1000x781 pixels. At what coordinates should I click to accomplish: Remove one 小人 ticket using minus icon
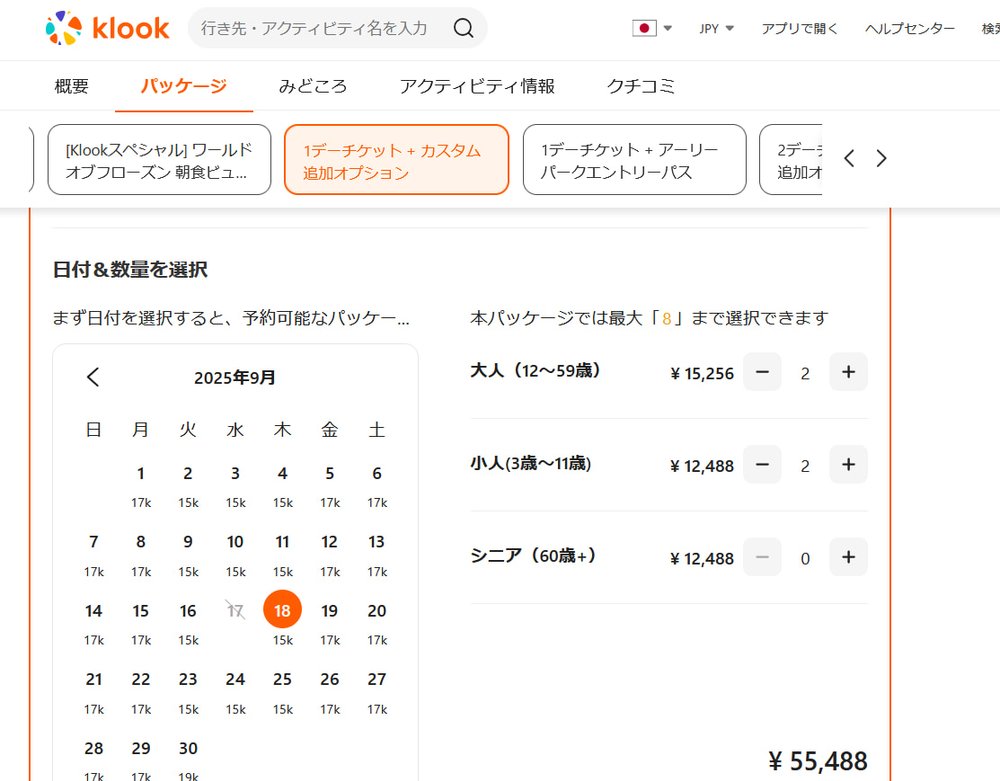pos(761,464)
